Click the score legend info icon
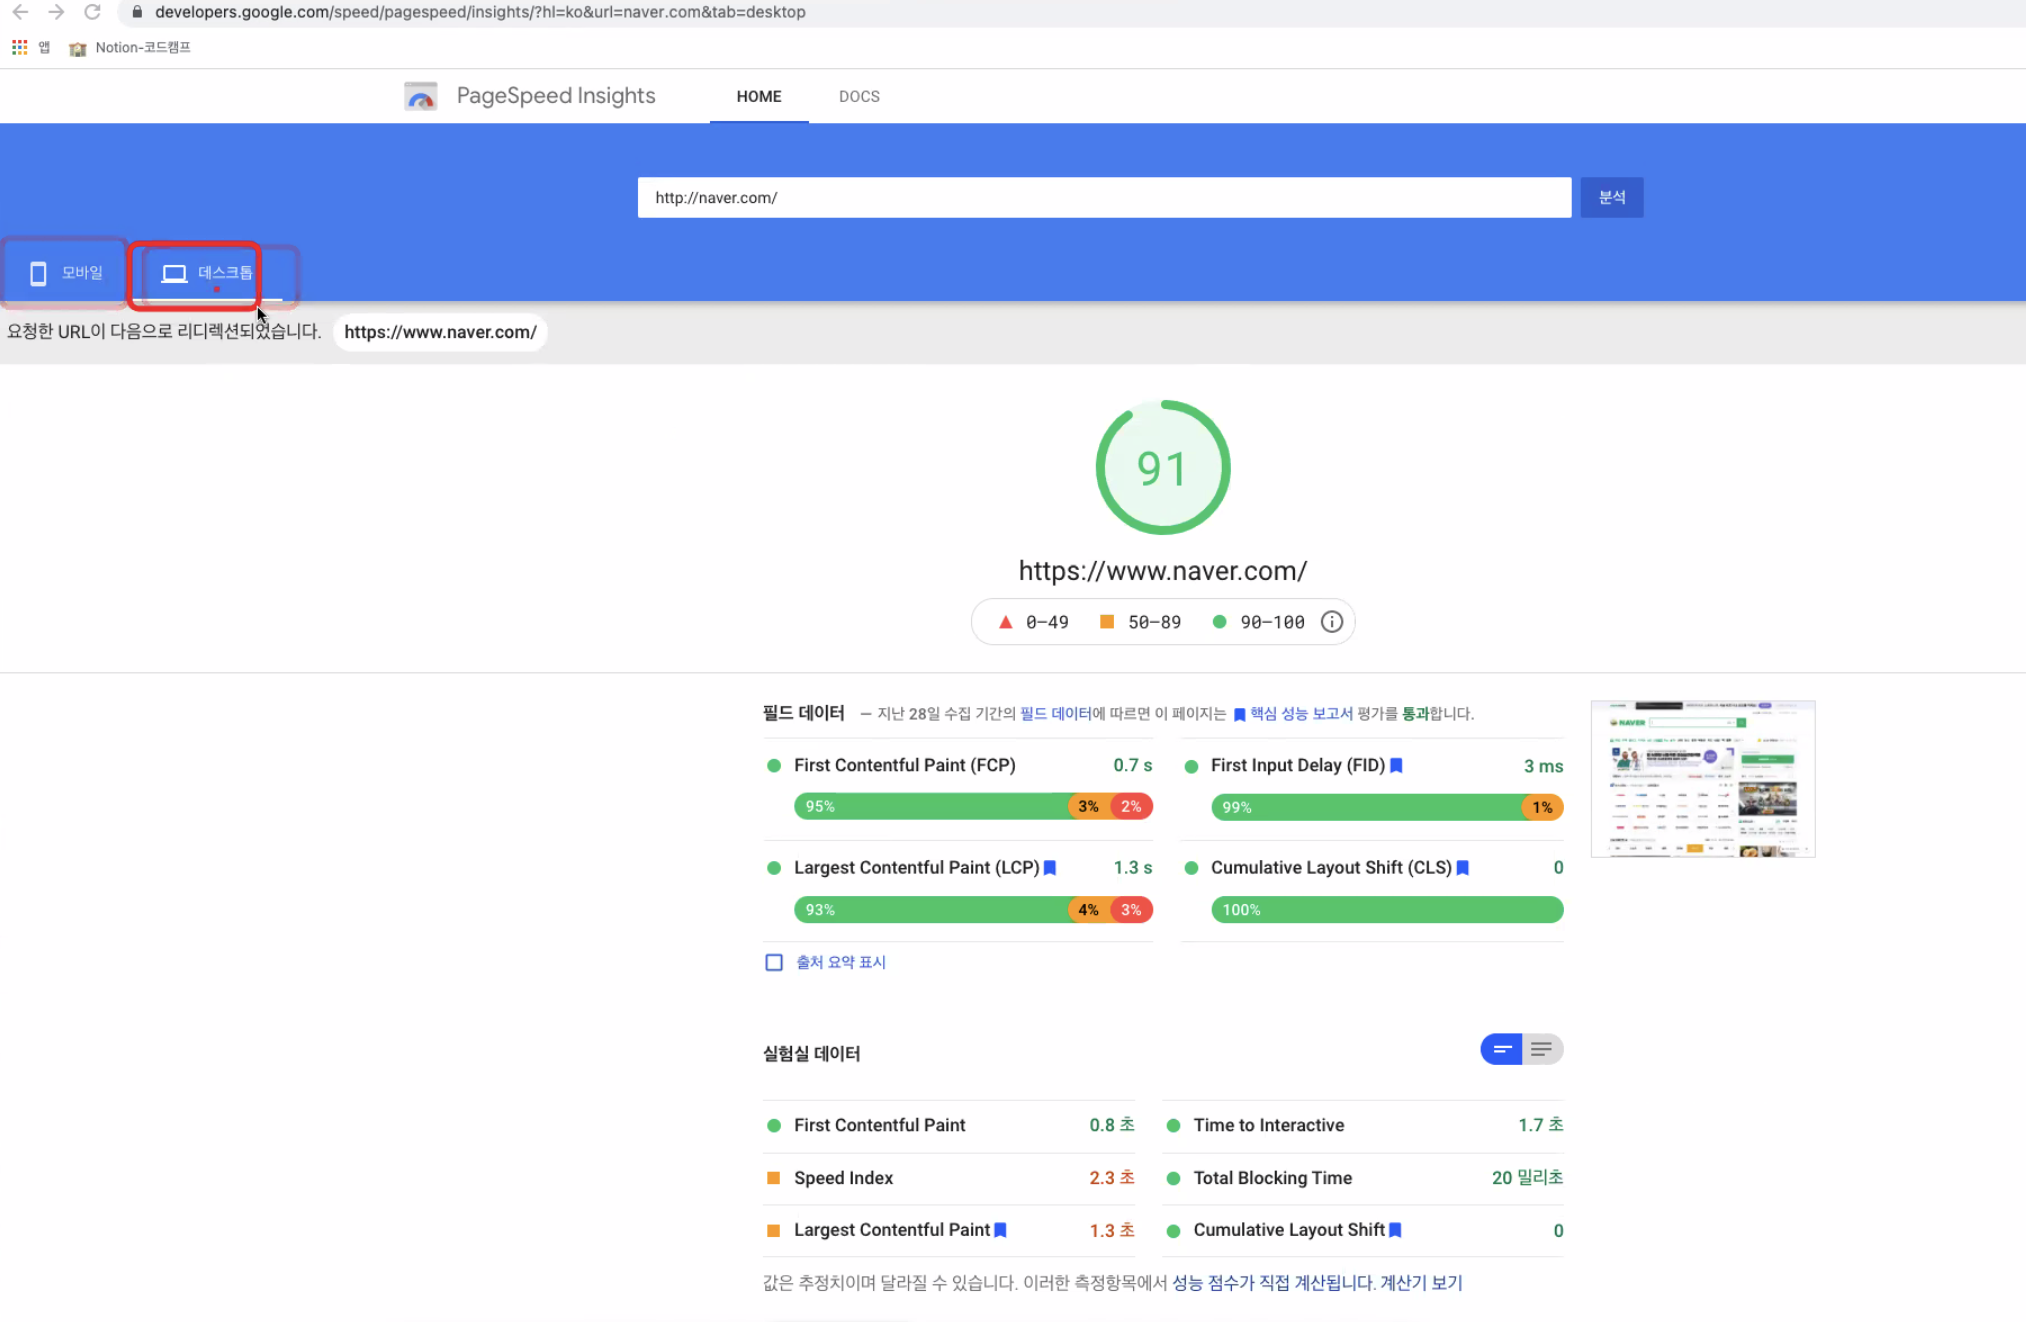The height and width of the screenshot is (1322, 2026). pos(1331,622)
